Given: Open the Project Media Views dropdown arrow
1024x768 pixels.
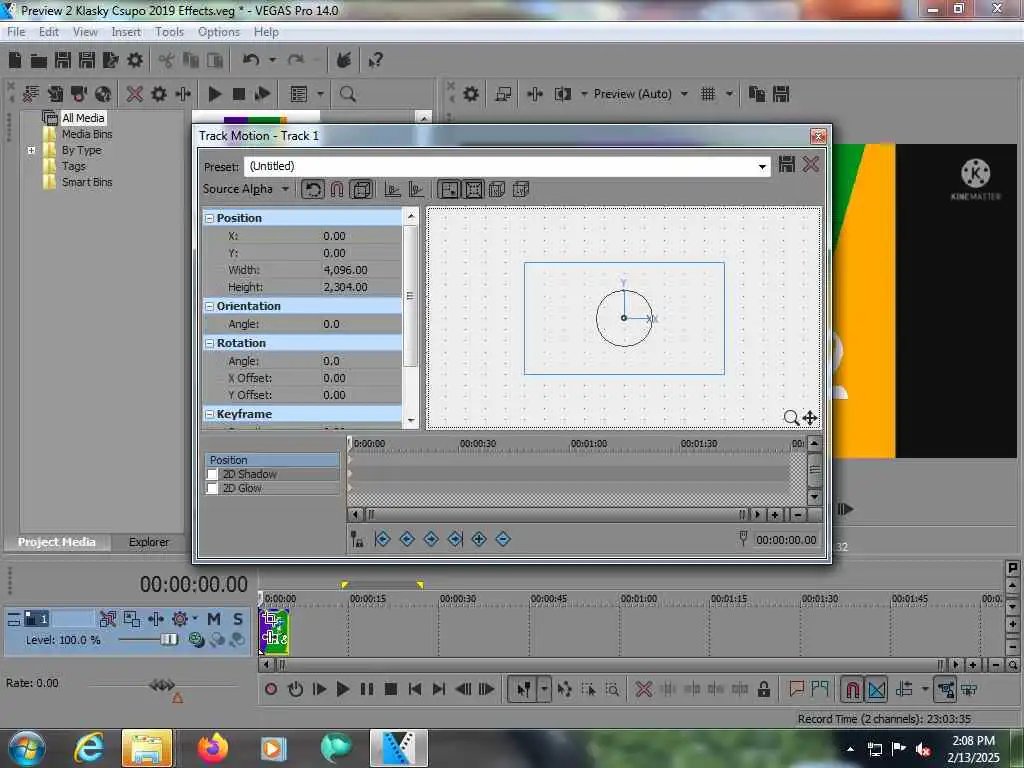Looking at the screenshot, I should [320, 94].
